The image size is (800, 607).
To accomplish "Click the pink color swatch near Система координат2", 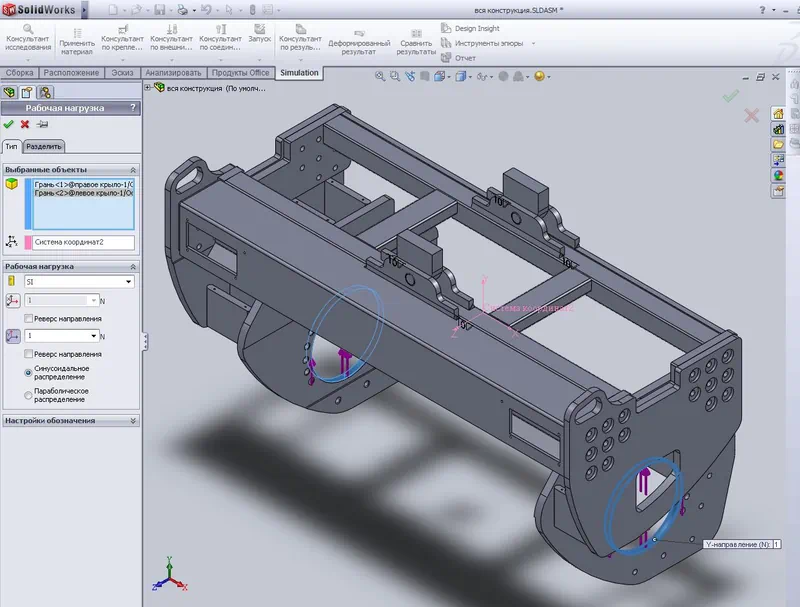I will coord(27,241).
